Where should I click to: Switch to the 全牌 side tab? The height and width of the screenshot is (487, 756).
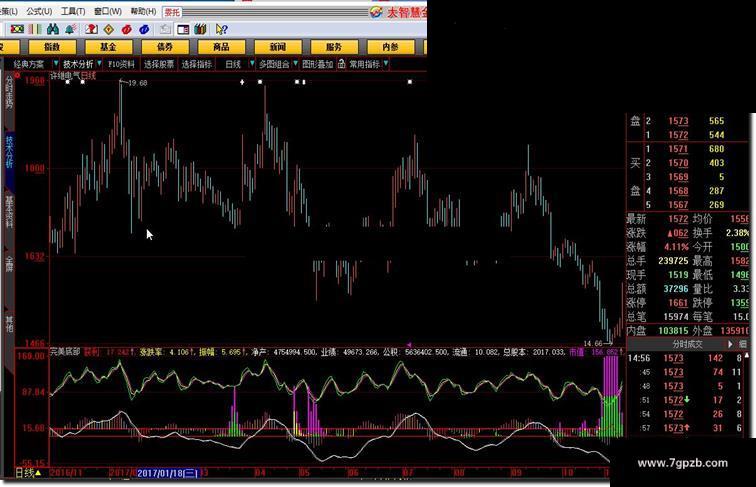pos(9,264)
